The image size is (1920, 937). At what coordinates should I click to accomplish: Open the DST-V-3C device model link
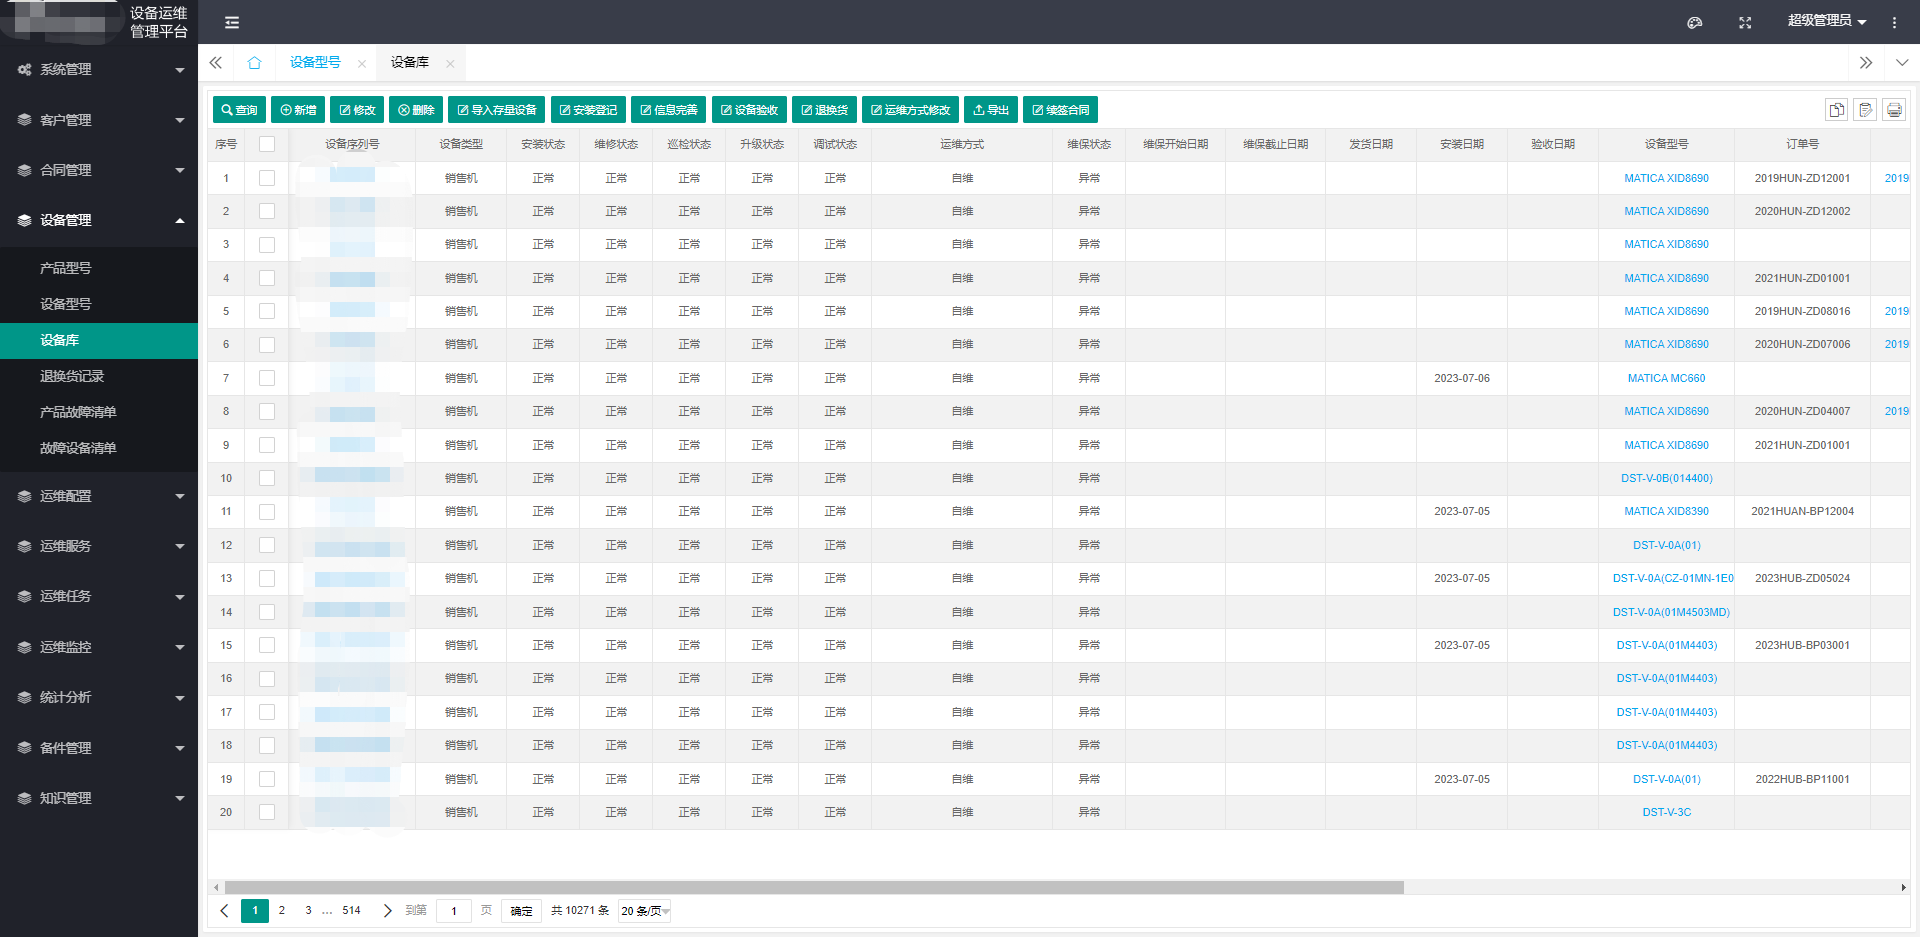[x=1666, y=812]
